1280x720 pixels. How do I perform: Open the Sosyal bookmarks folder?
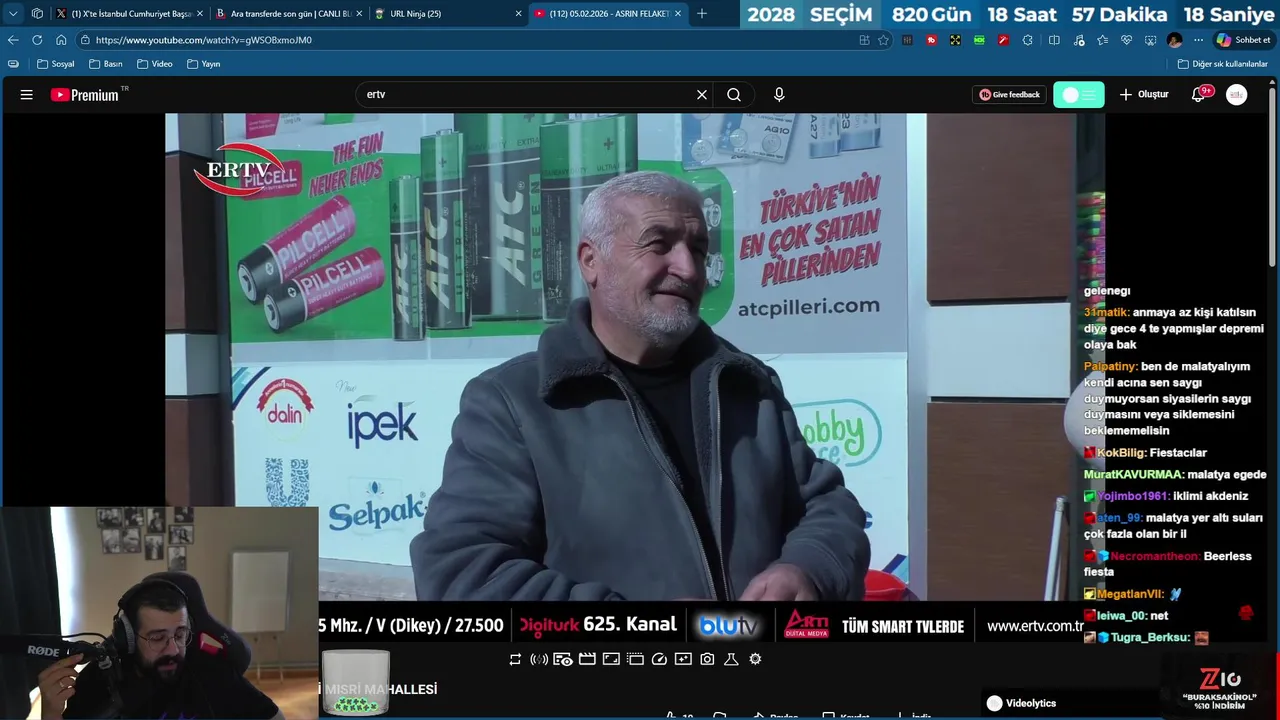tap(56, 64)
